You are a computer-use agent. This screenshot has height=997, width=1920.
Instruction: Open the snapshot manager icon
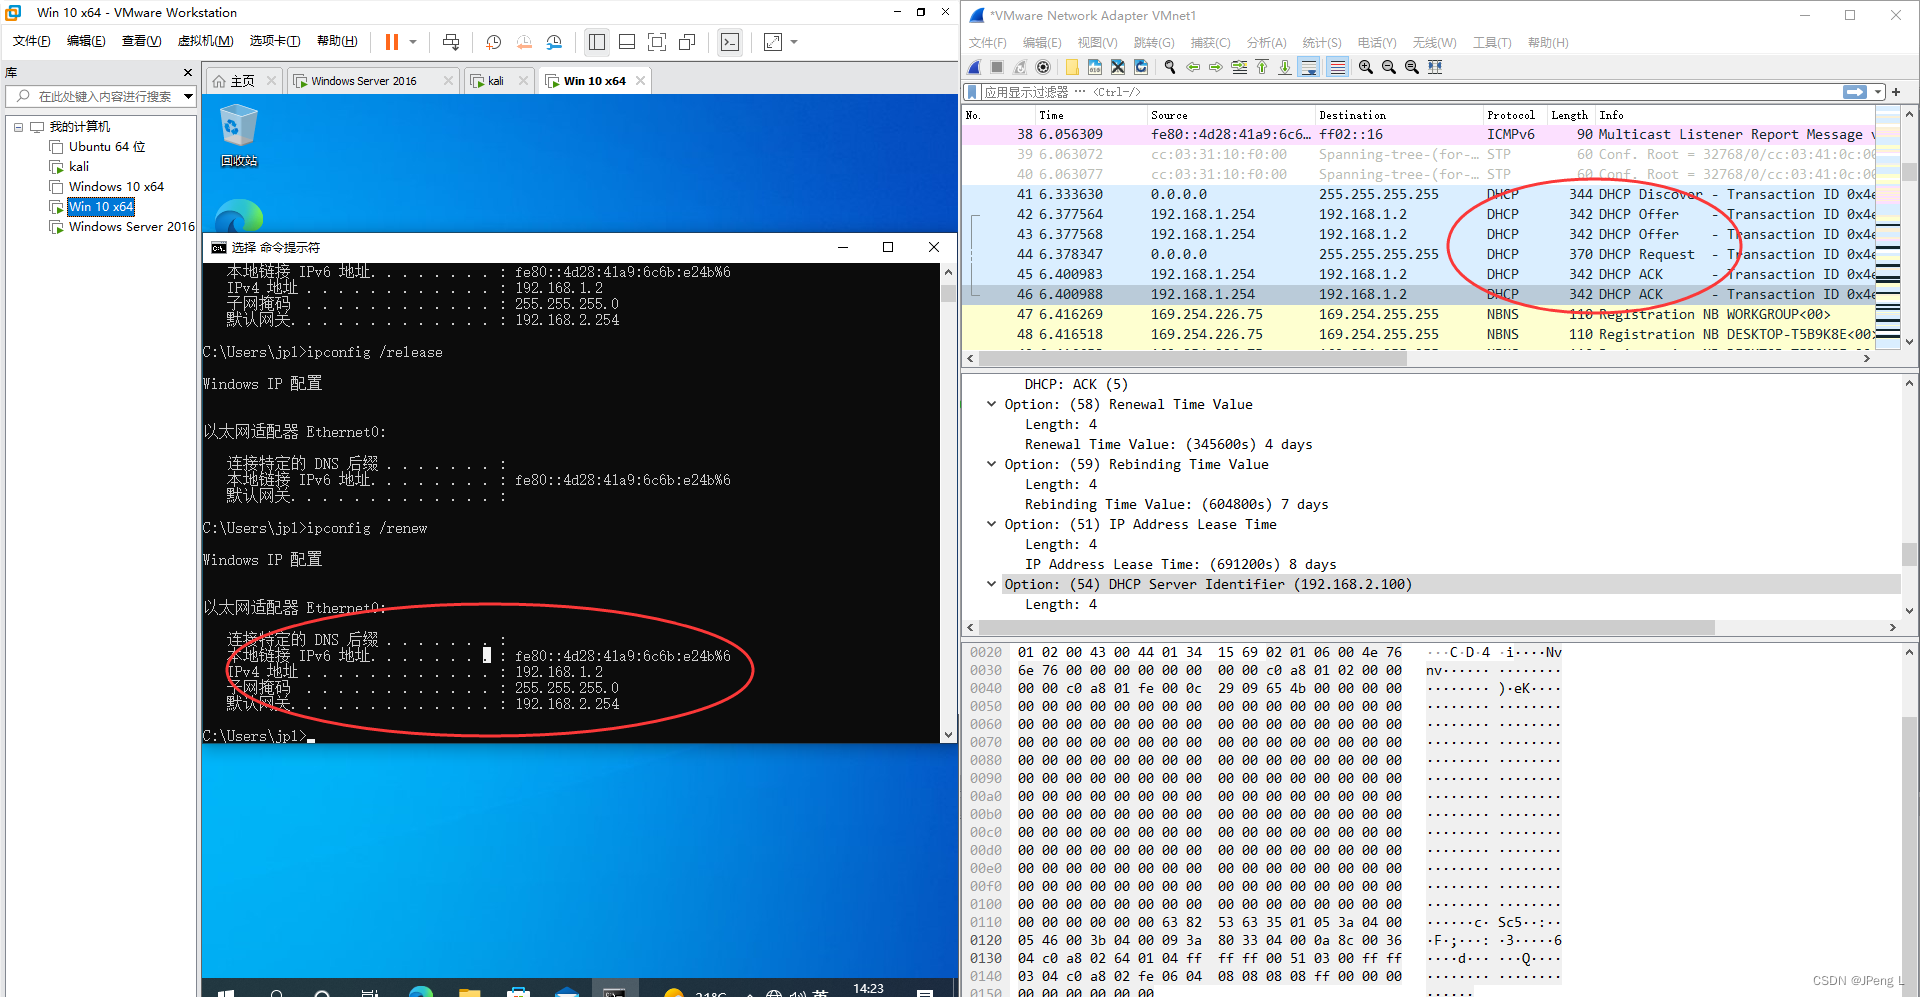pos(554,42)
